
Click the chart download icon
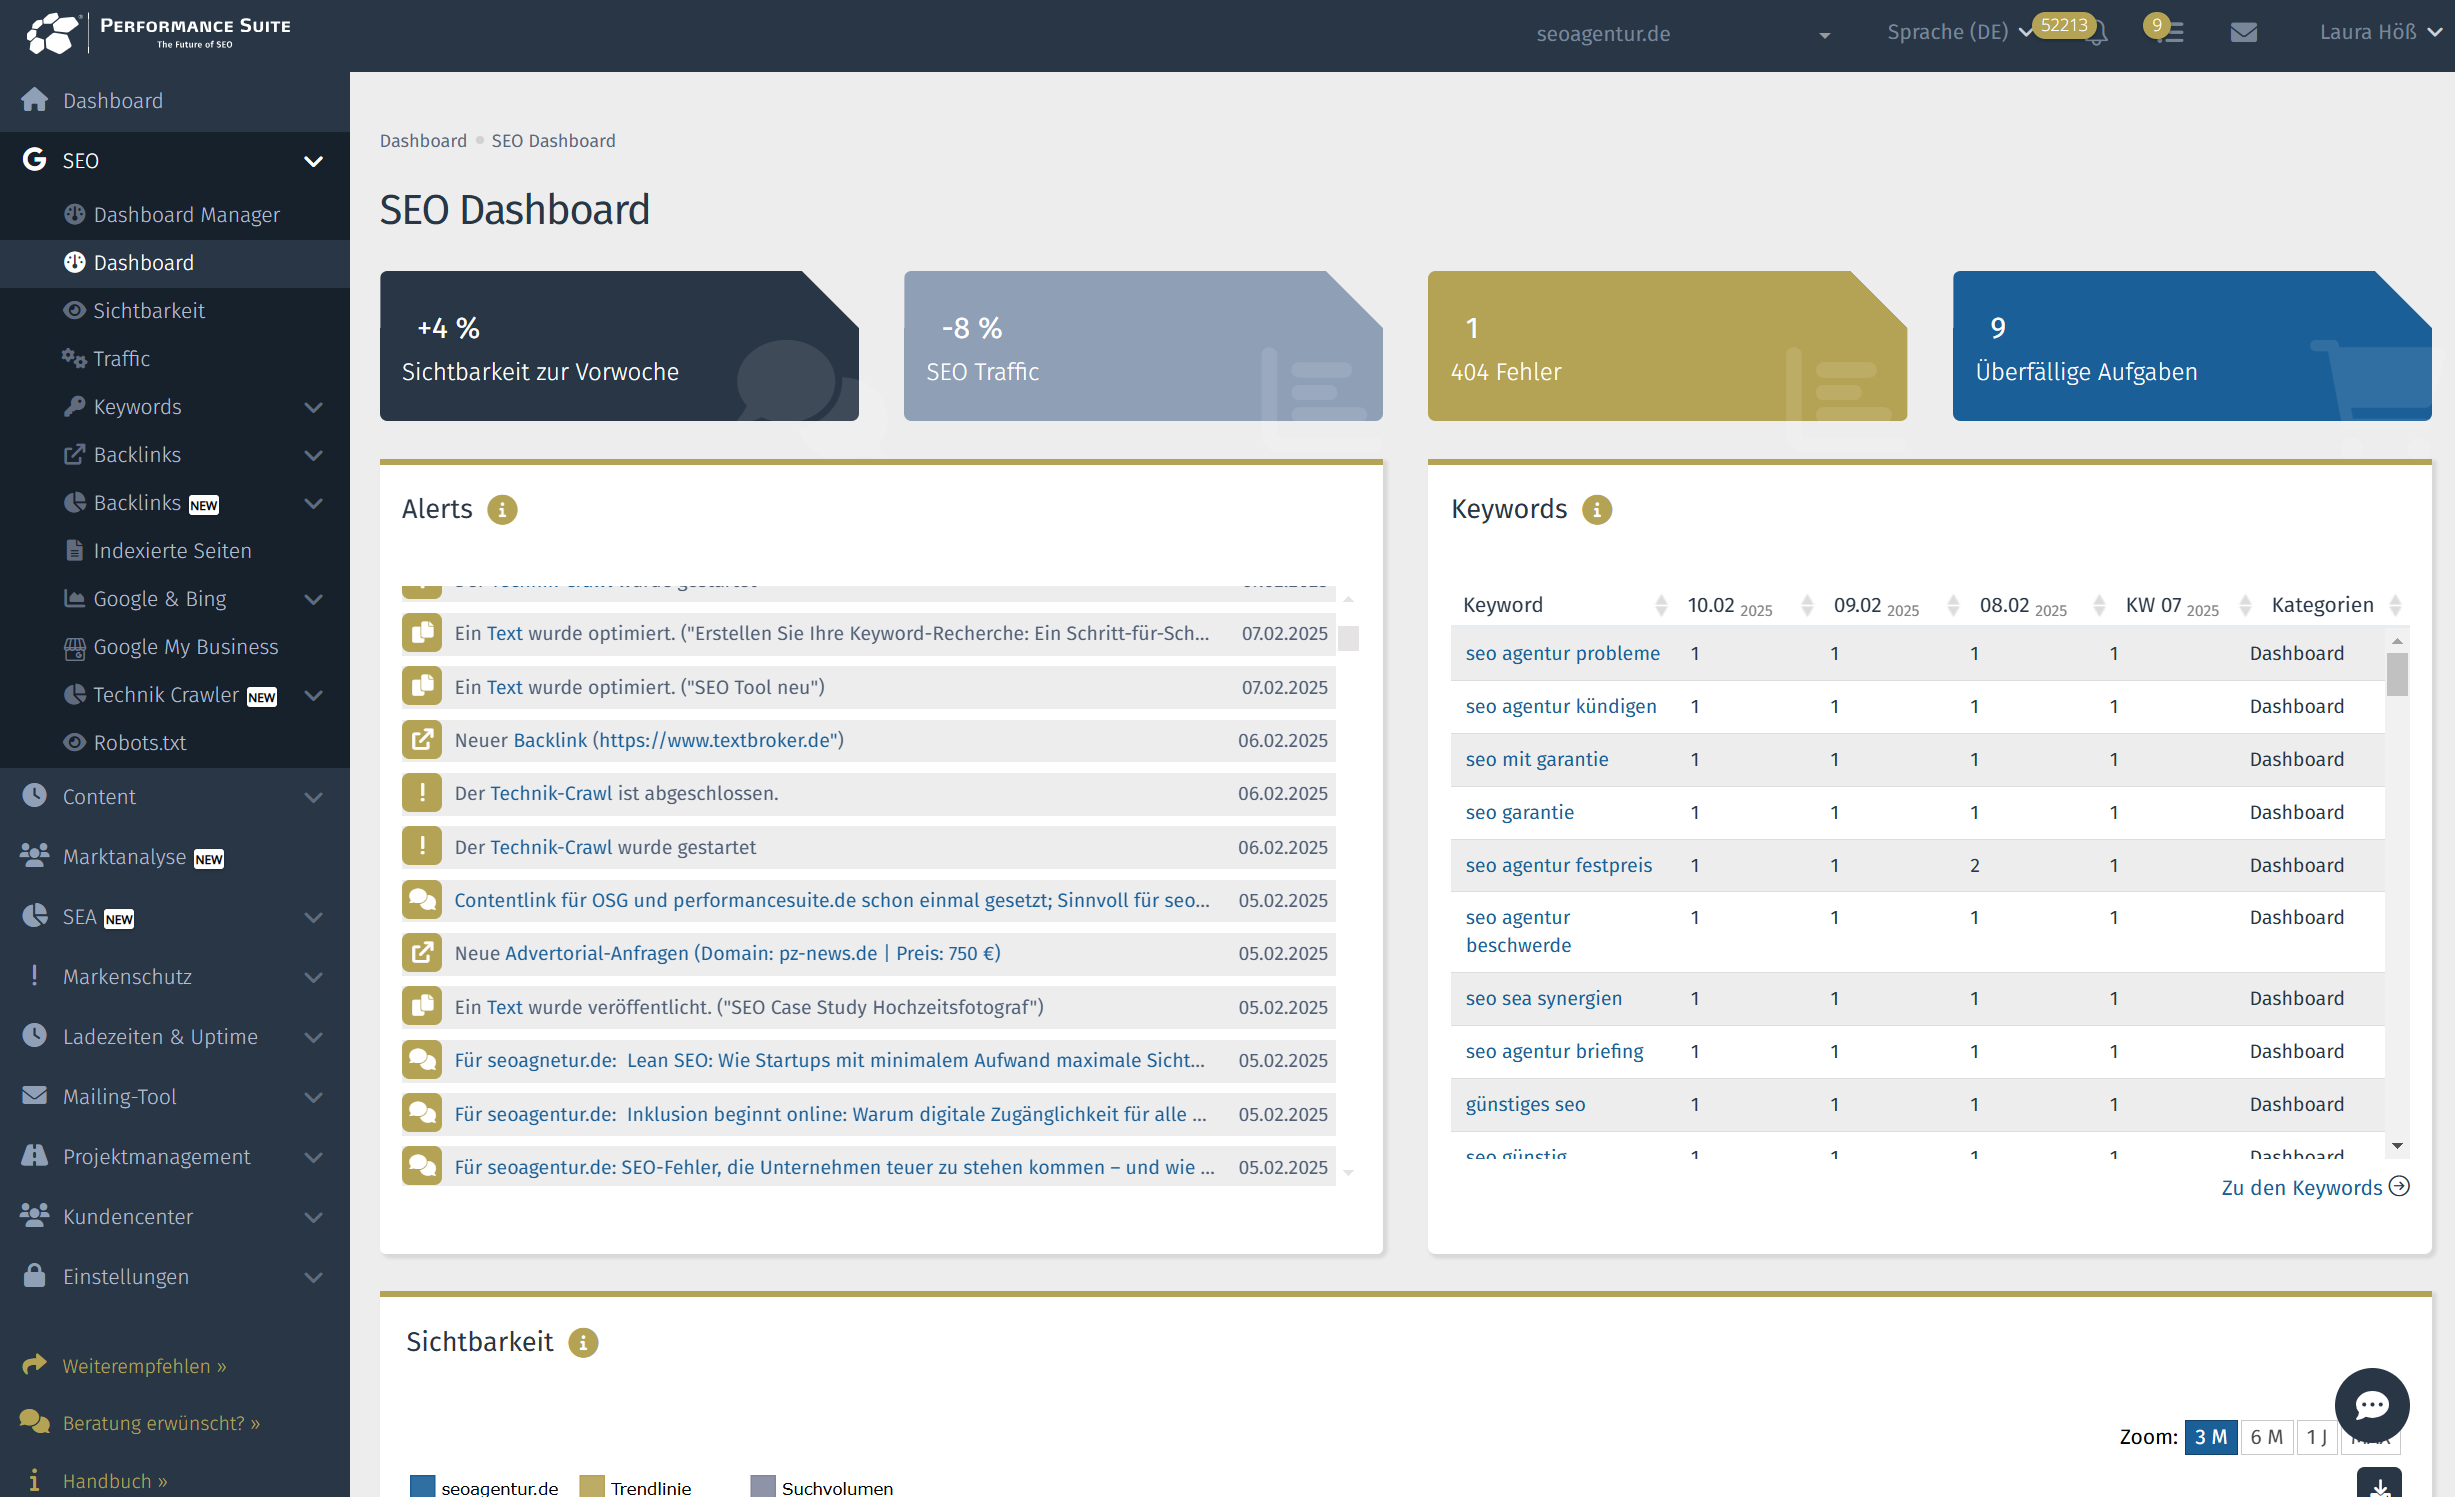[x=2379, y=1485]
